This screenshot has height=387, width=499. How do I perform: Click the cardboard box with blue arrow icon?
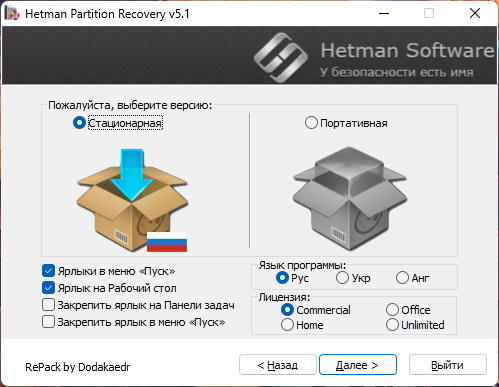click(132, 200)
